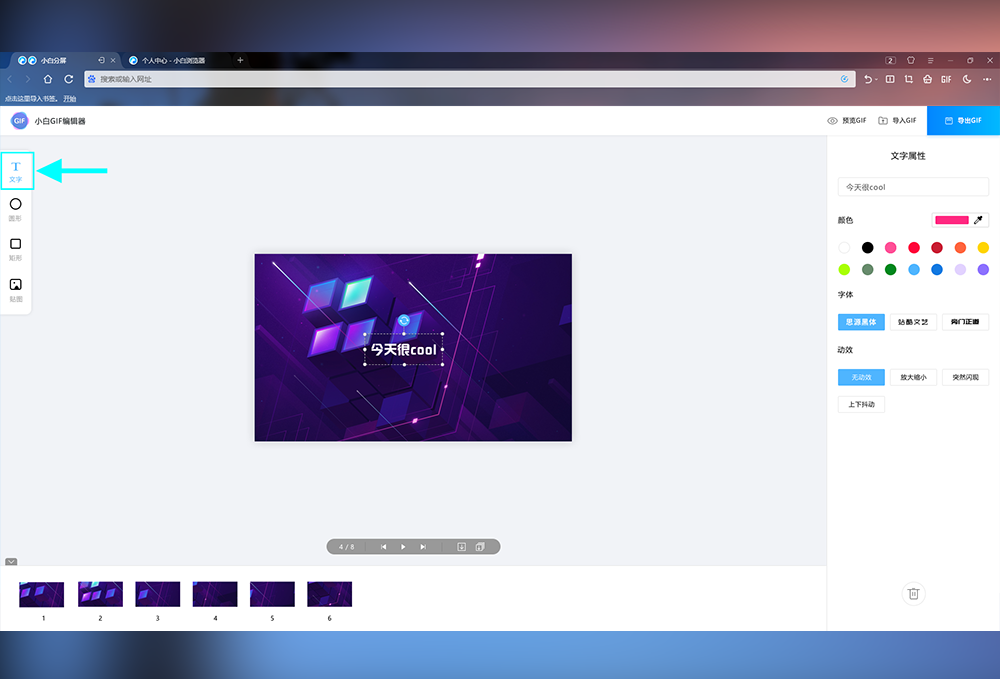This screenshot has width=1000, height=679.
Task: Pick the white color swatch
Action: 844,247
